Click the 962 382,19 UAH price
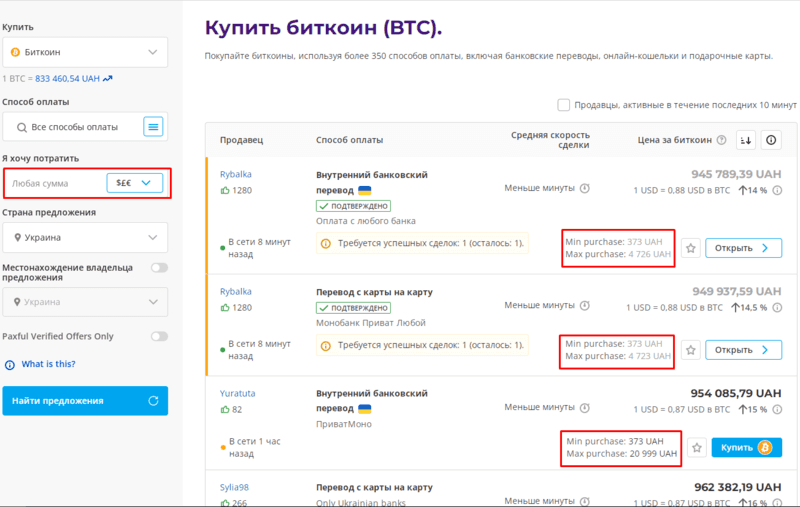Screen dimensions: 800x507 [x=738, y=487]
